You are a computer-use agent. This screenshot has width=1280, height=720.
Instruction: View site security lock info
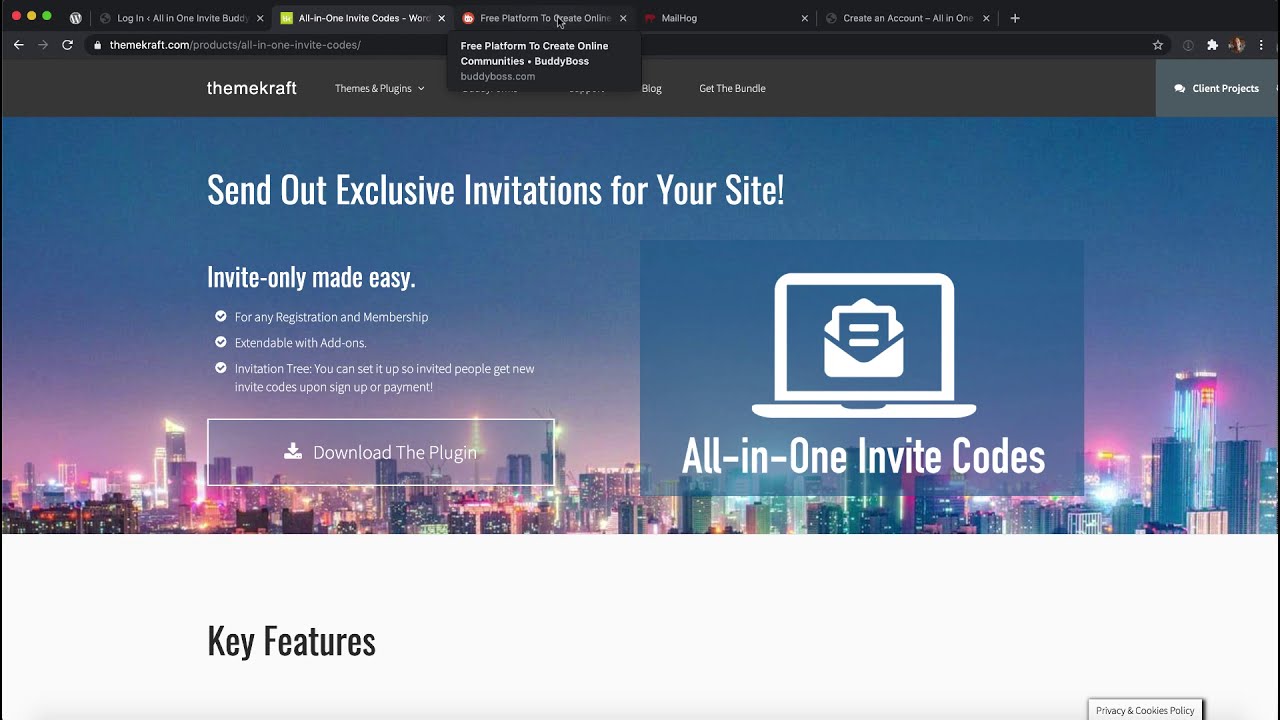coord(97,45)
